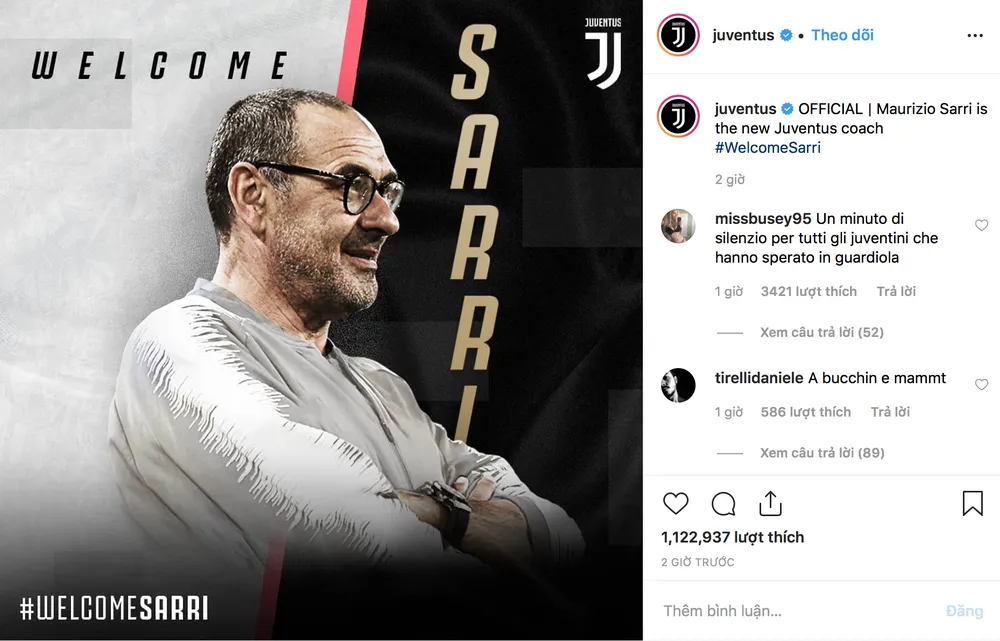This screenshot has height=641, width=1000.
Task: Open the comment bubble icon
Action: (x=723, y=503)
